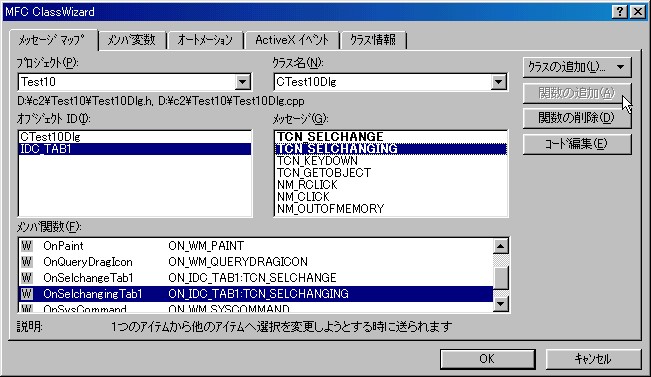Click the 関数の削除 button

577,118
